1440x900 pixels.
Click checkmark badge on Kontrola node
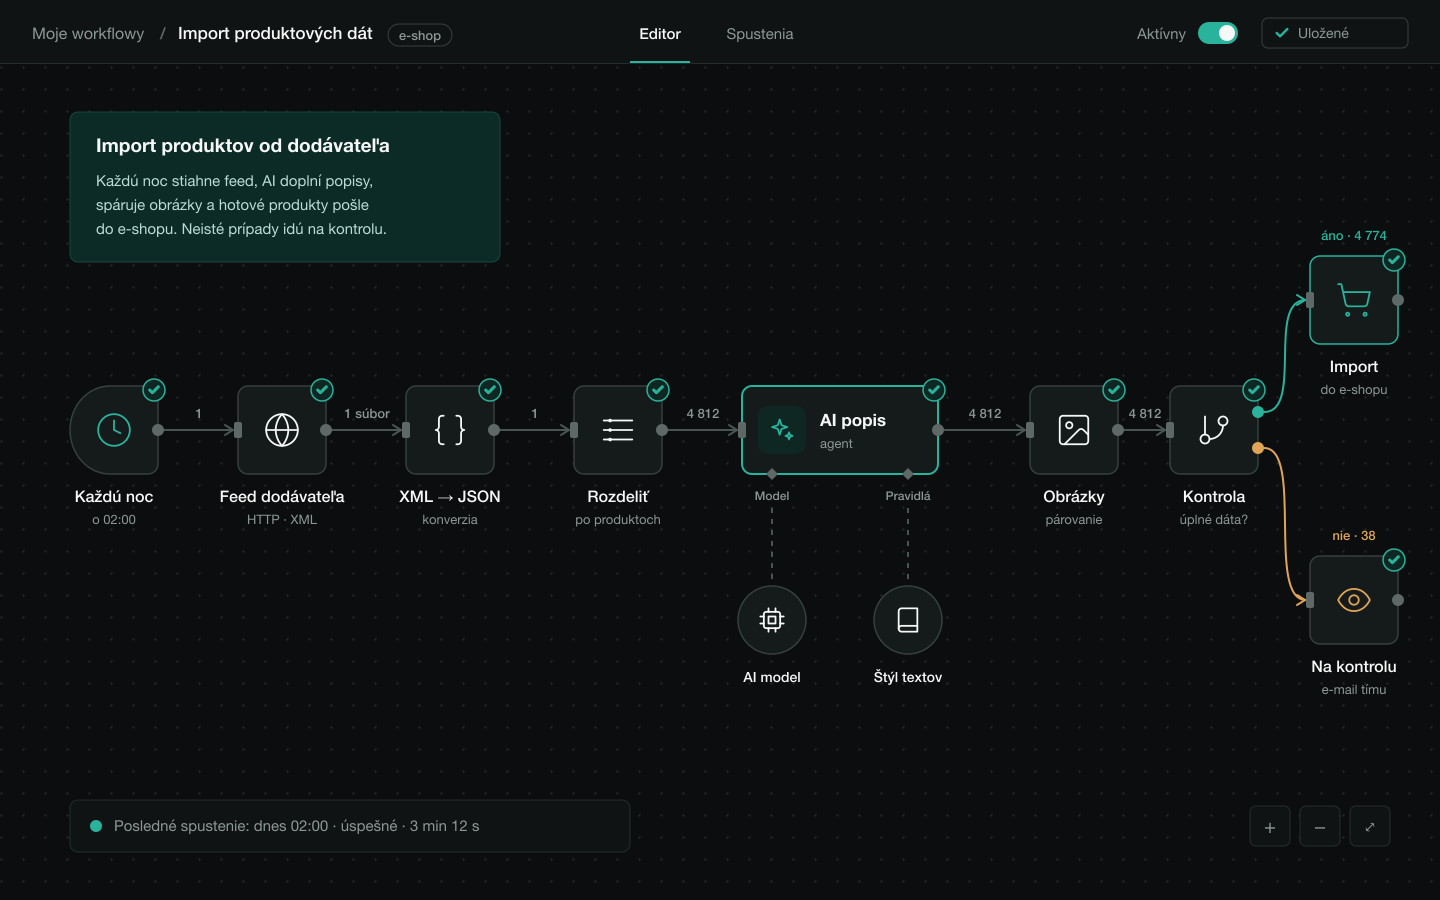click(x=1254, y=390)
